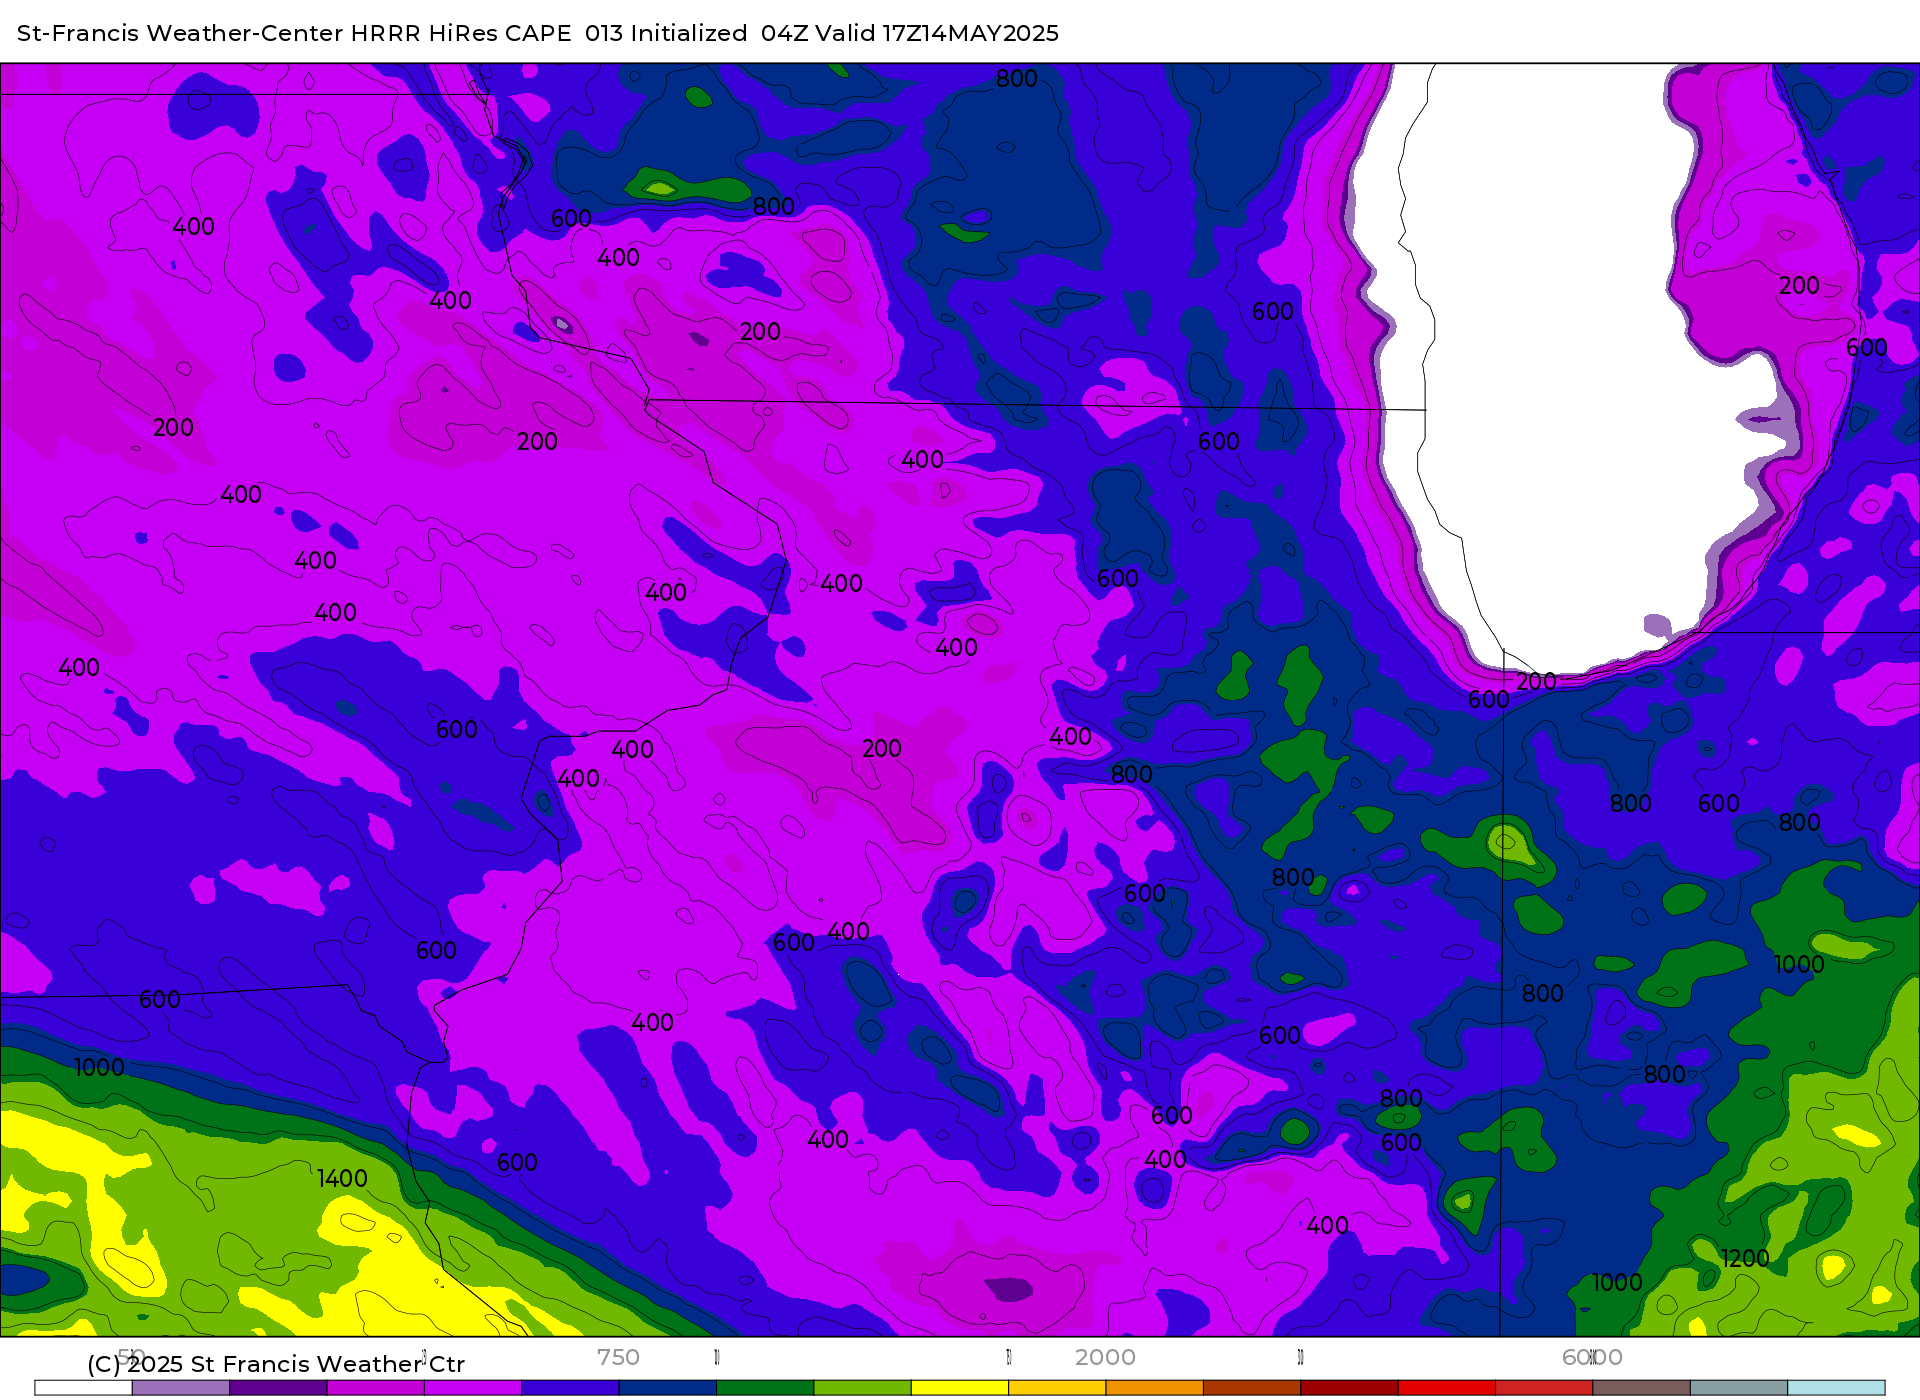Click the "HRRR HiRes CAPE" chart title text
Image resolution: width=1920 pixels, height=1400 pixels.
coord(461,33)
